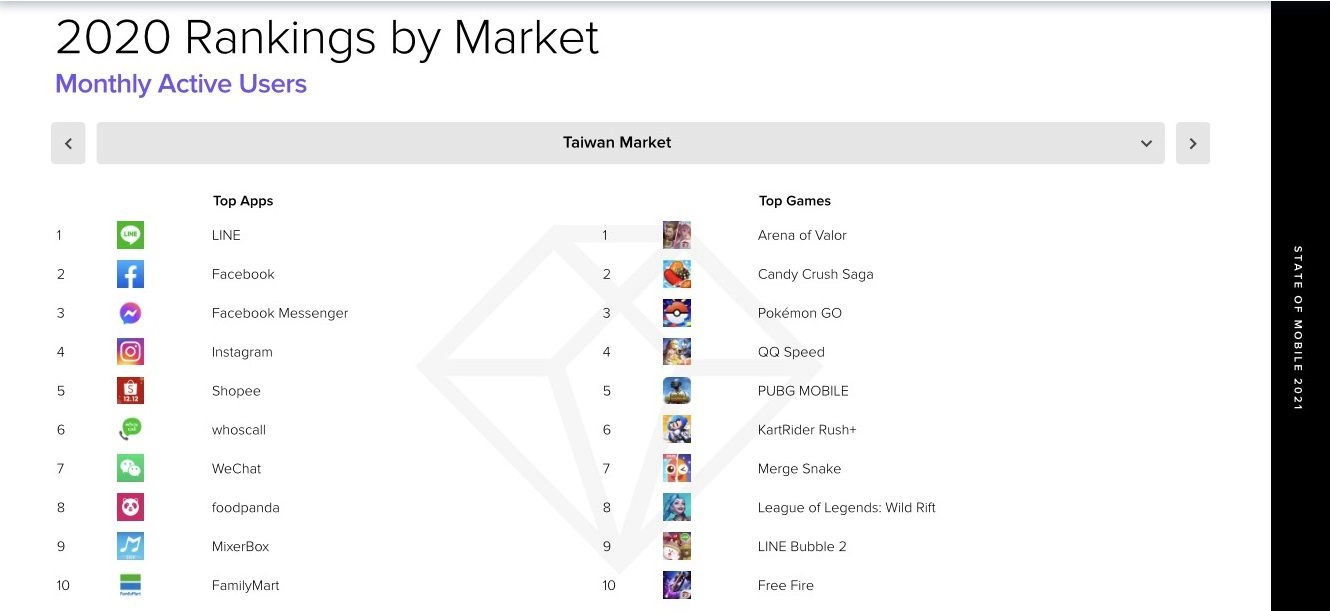Go to the previous market

[x=68, y=143]
